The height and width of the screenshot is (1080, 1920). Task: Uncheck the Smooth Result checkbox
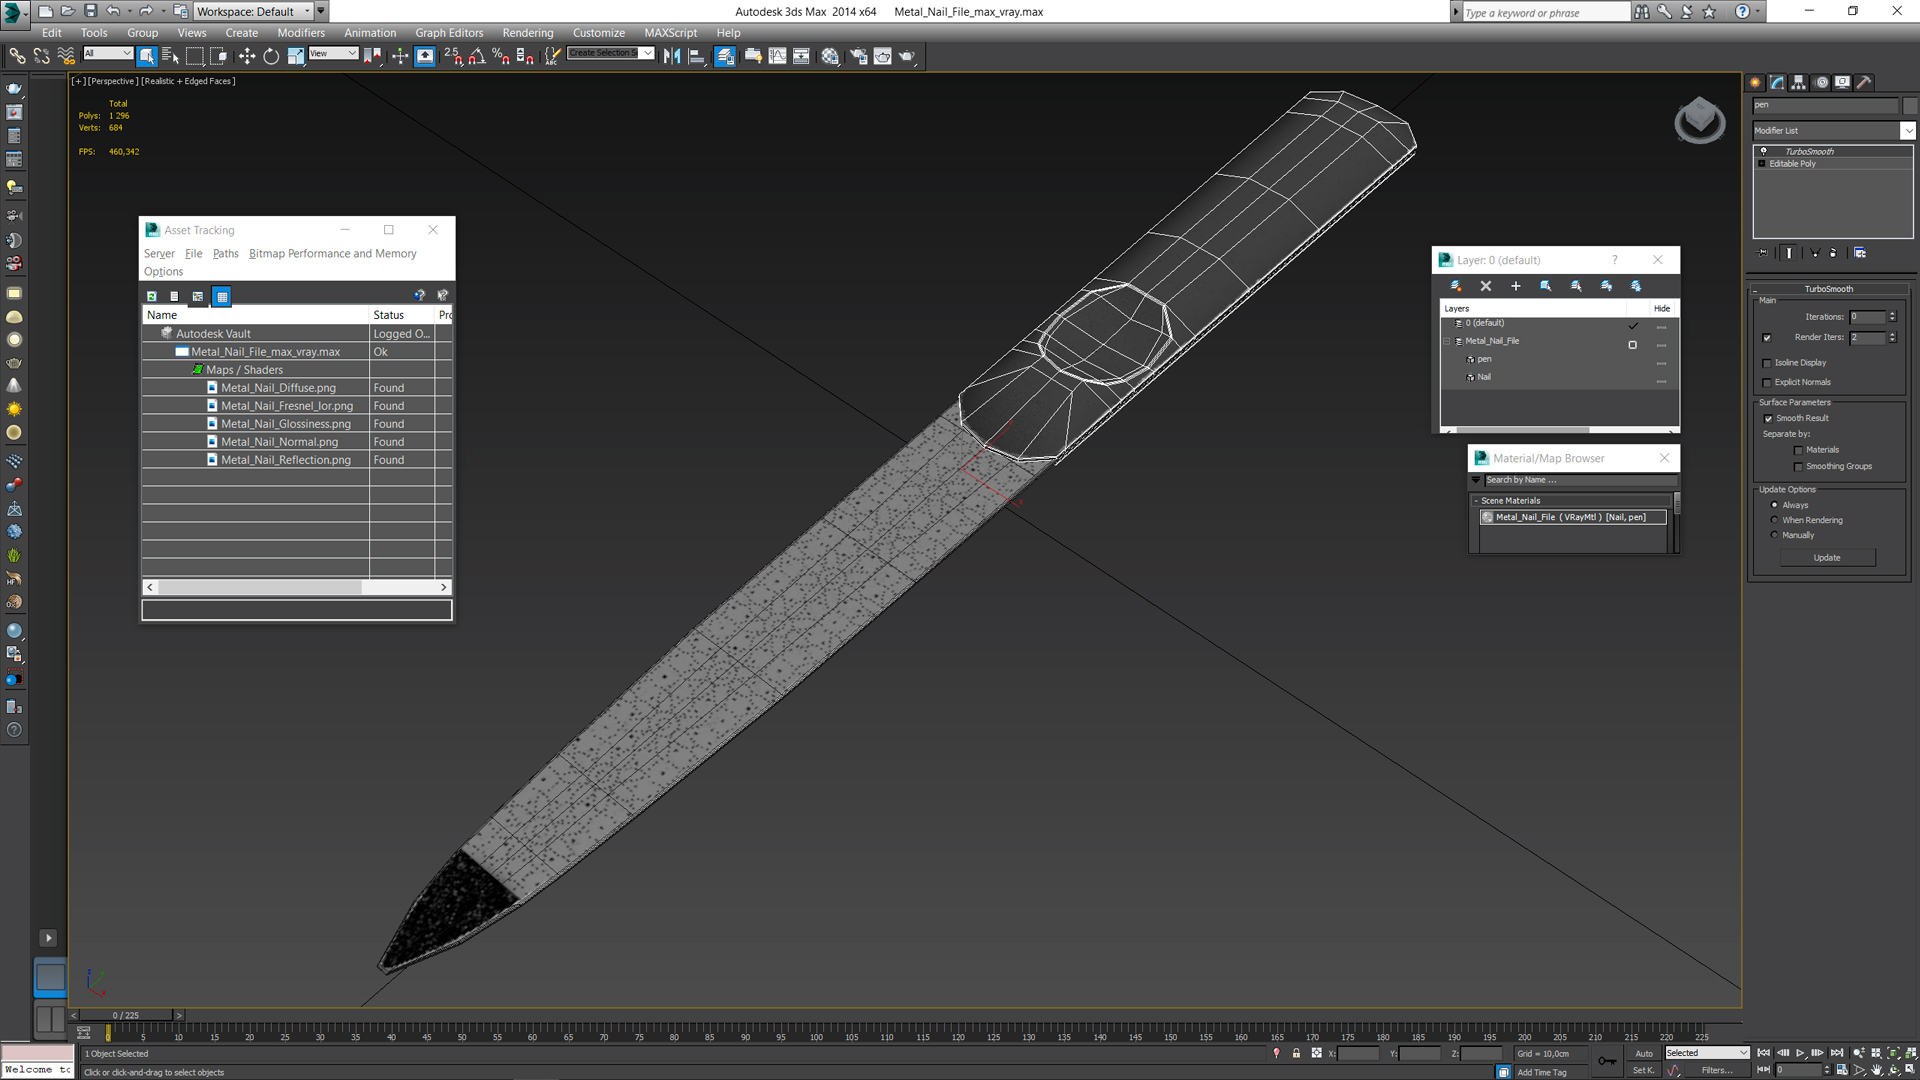1768,419
